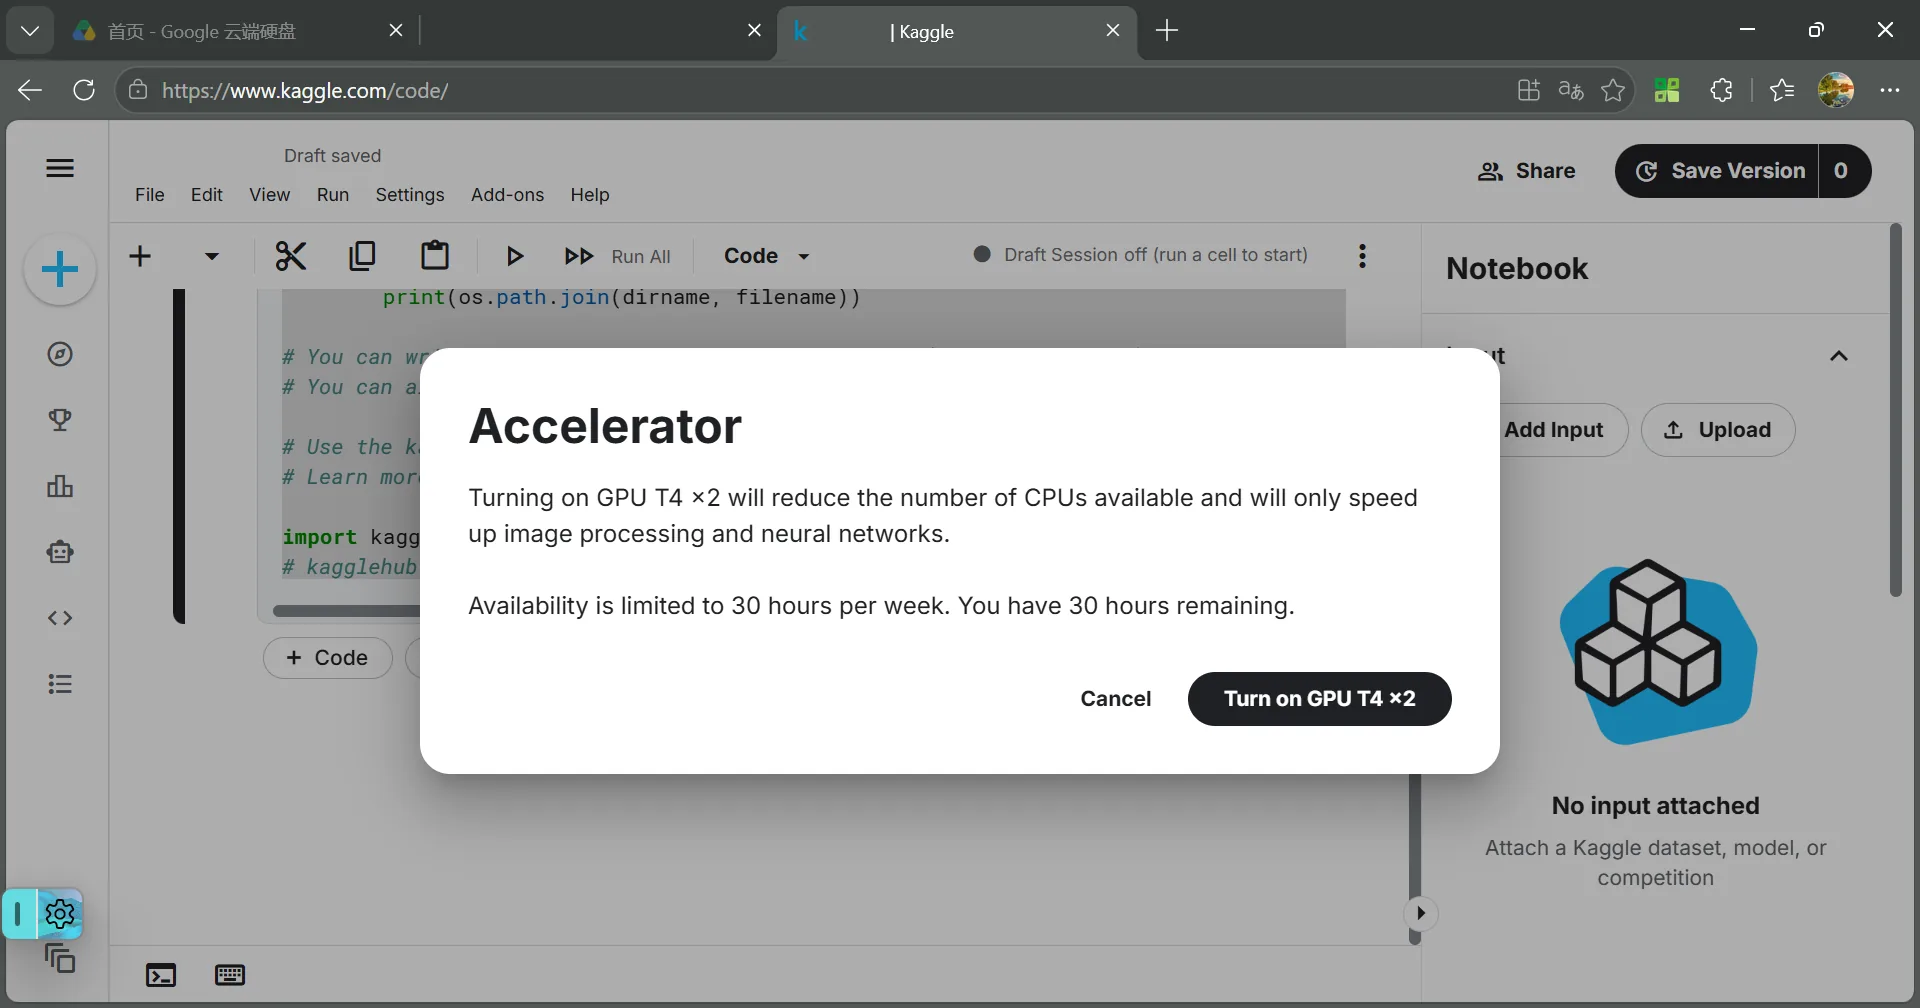Go back in browser
The image size is (1920, 1008).
[30, 90]
